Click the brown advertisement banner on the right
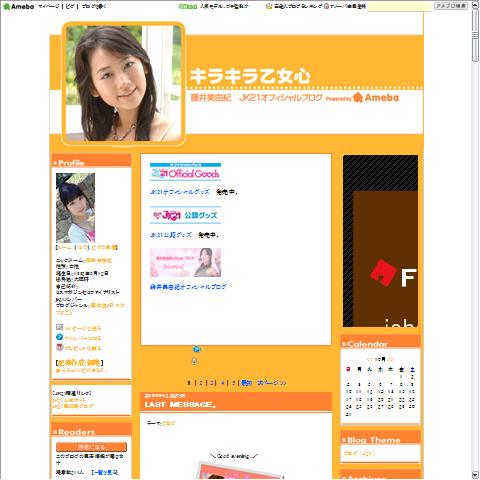The width and height of the screenshot is (480, 480). coord(380,241)
